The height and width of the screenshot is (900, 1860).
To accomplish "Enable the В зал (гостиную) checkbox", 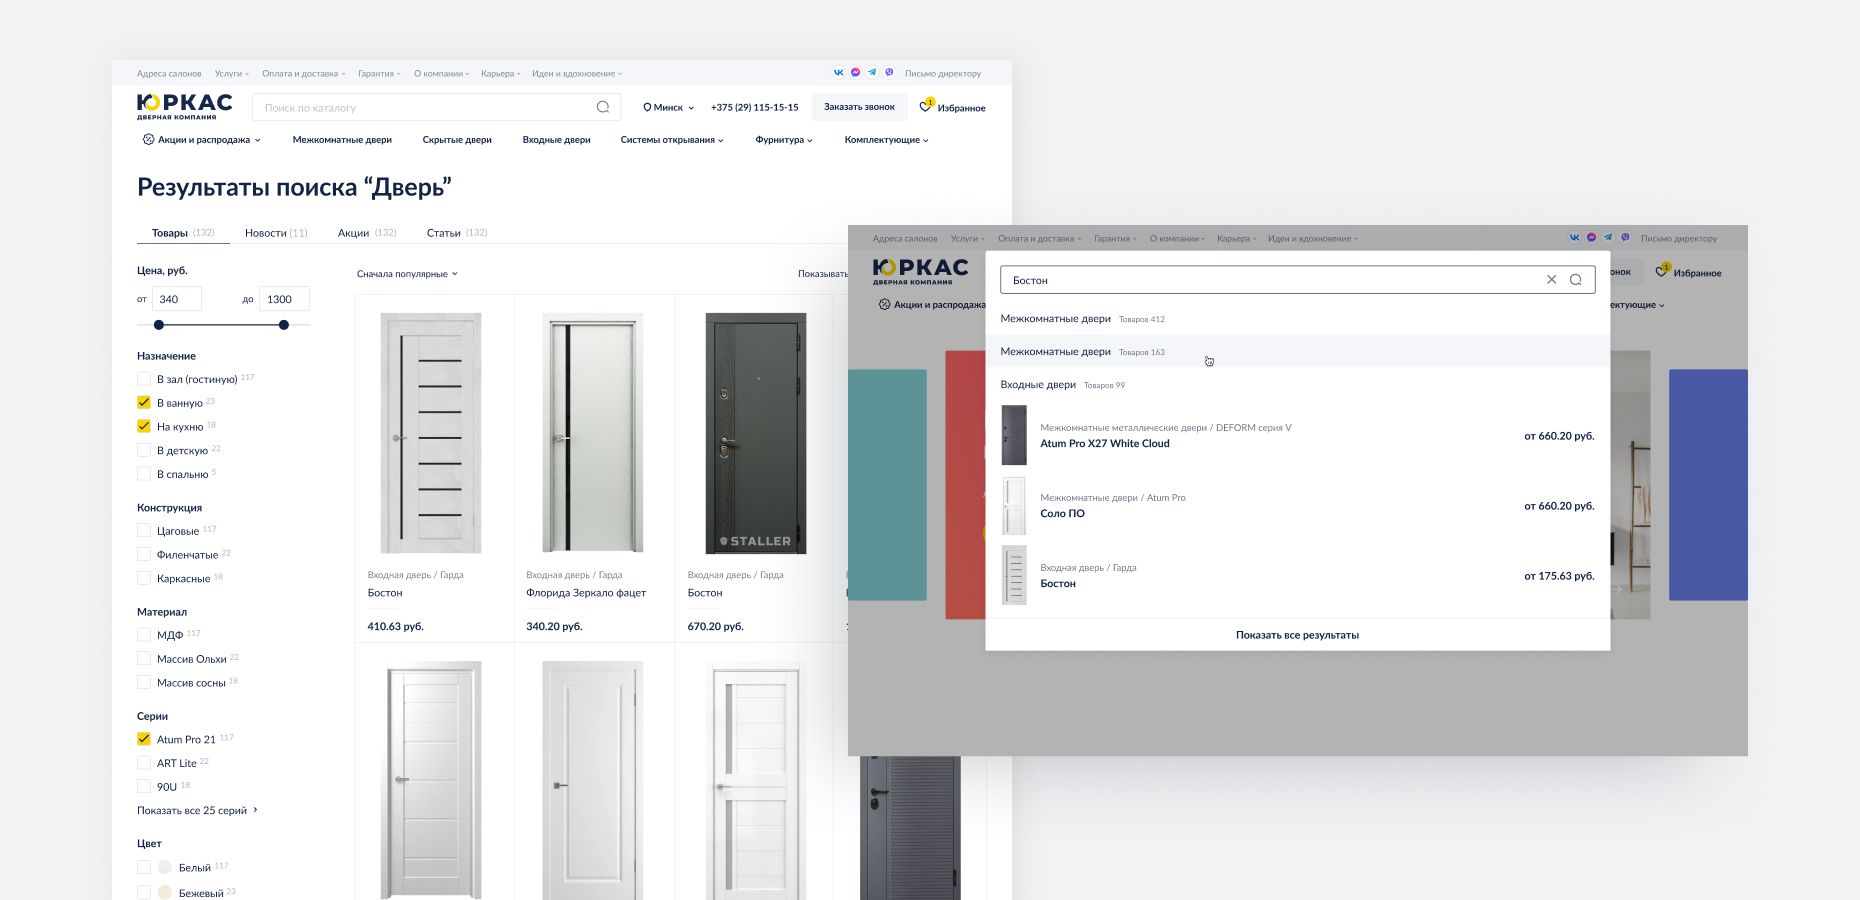I will pos(144,379).
